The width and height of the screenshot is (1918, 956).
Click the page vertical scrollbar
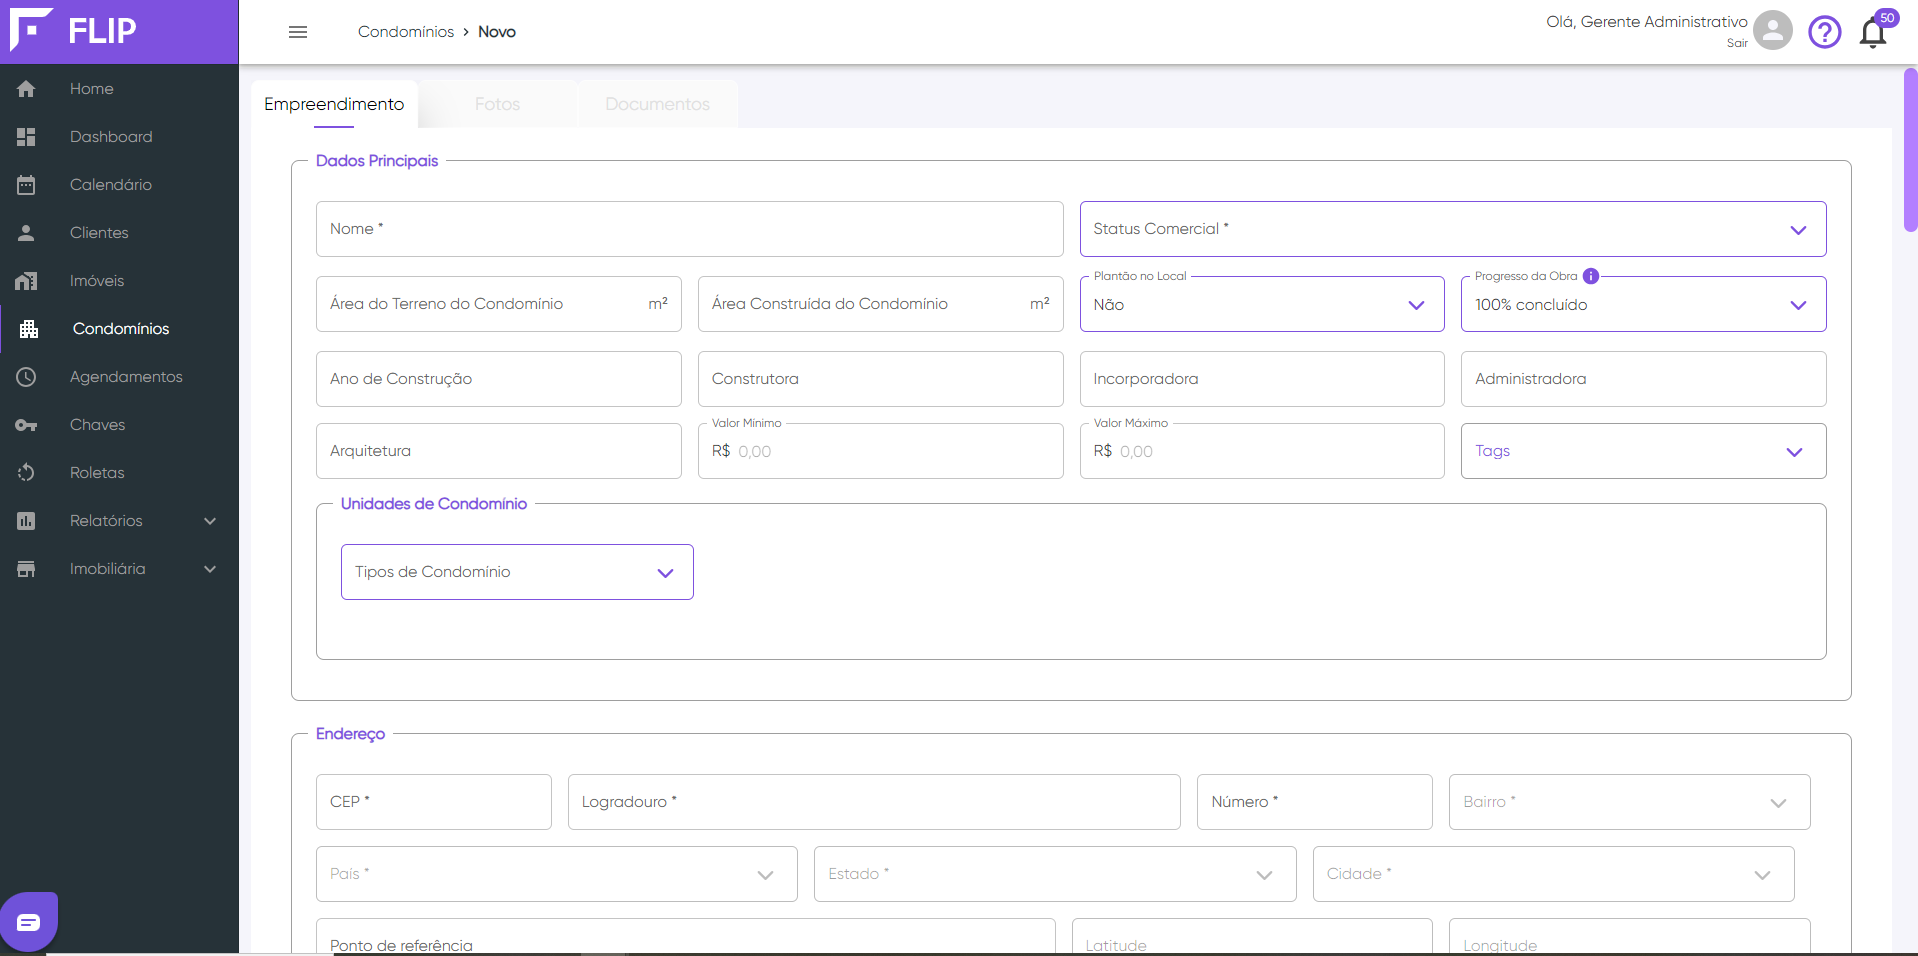(x=1910, y=150)
